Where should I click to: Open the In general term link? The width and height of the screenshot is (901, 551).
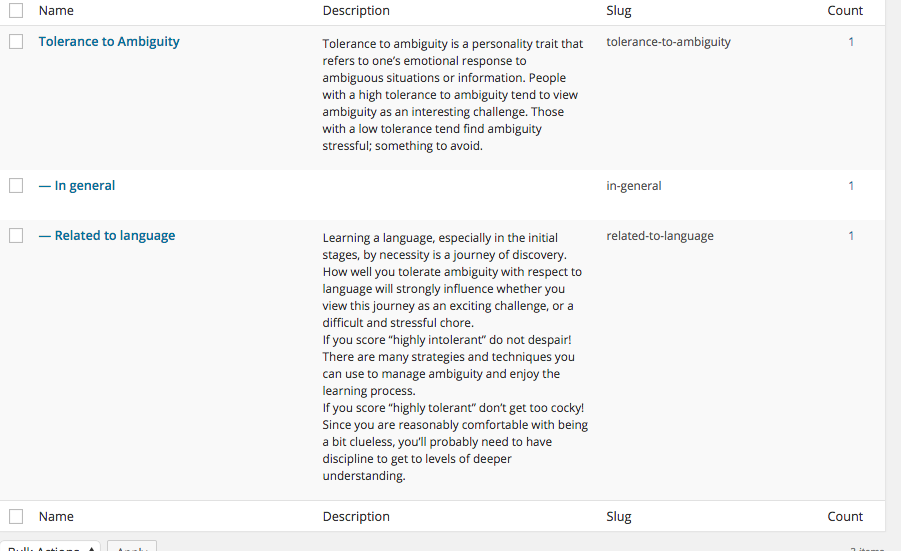tap(77, 186)
